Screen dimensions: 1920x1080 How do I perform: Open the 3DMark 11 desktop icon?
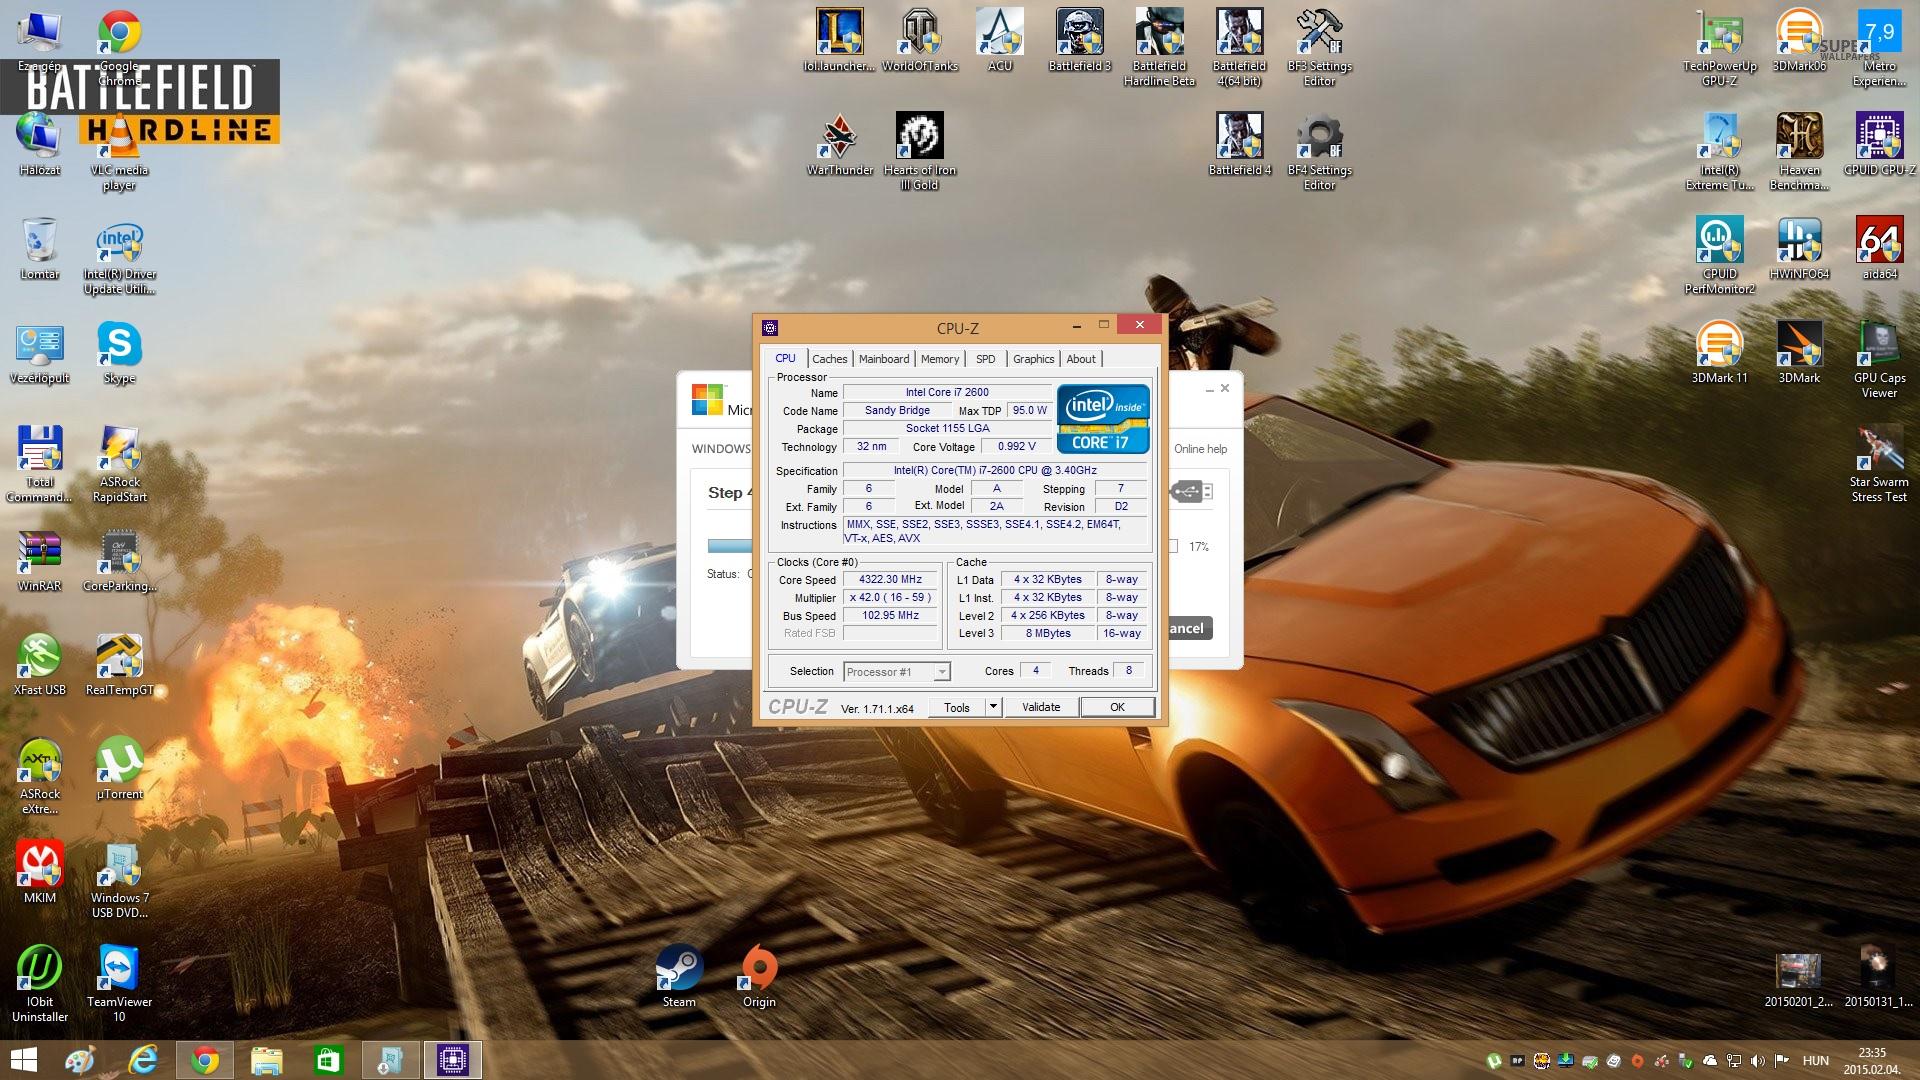point(1720,353)
